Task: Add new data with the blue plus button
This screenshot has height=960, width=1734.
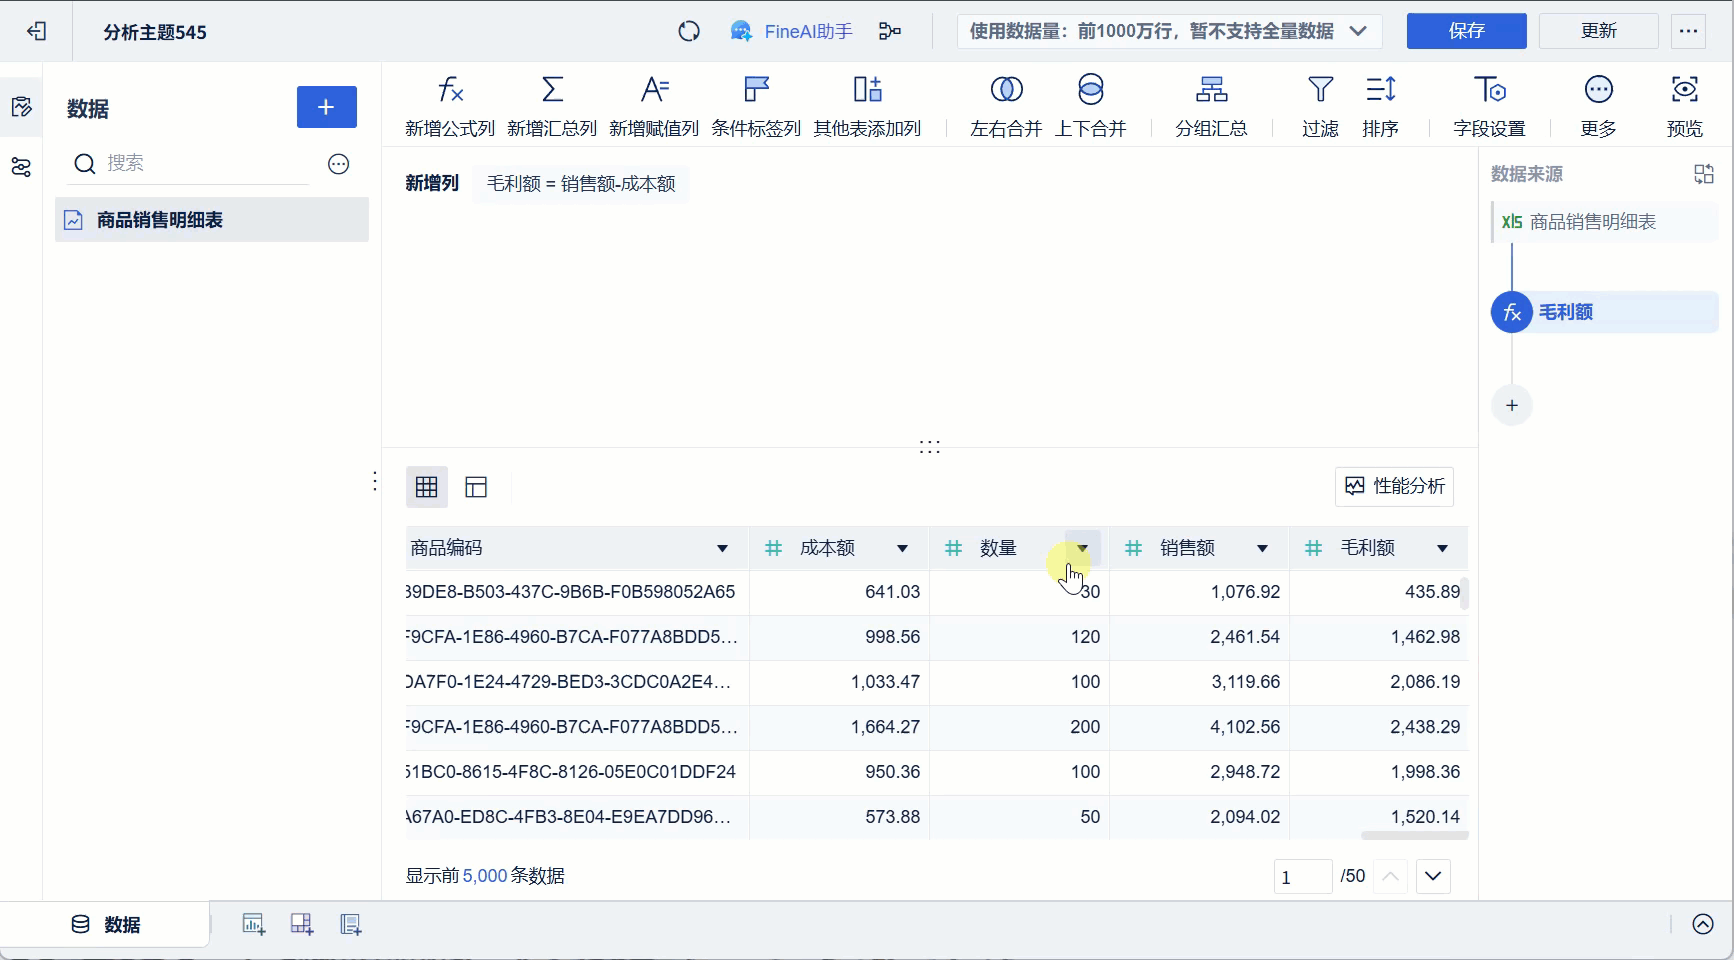Action: 327,107
